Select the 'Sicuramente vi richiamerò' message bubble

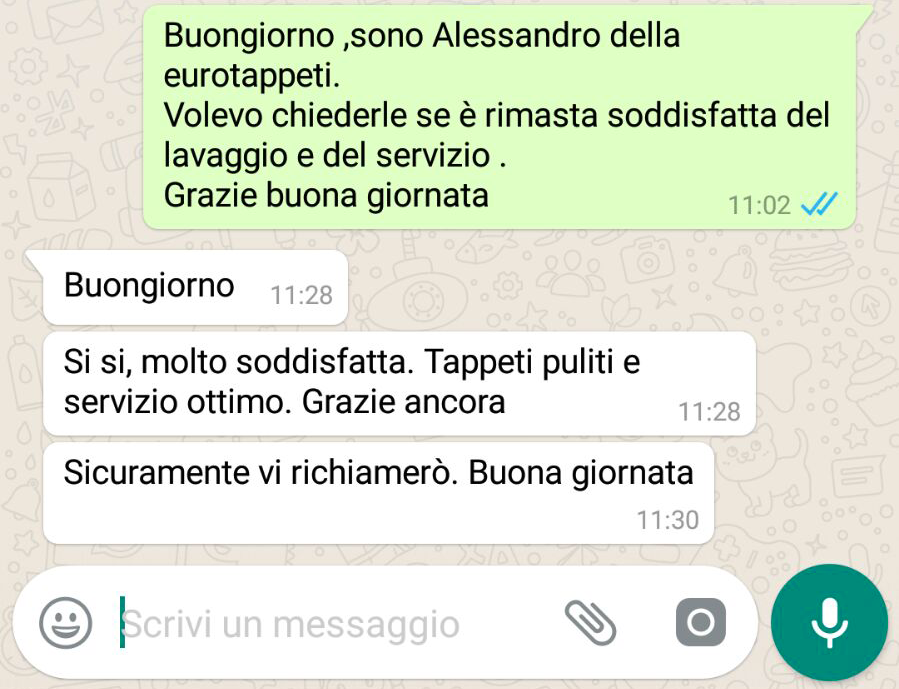378,493
